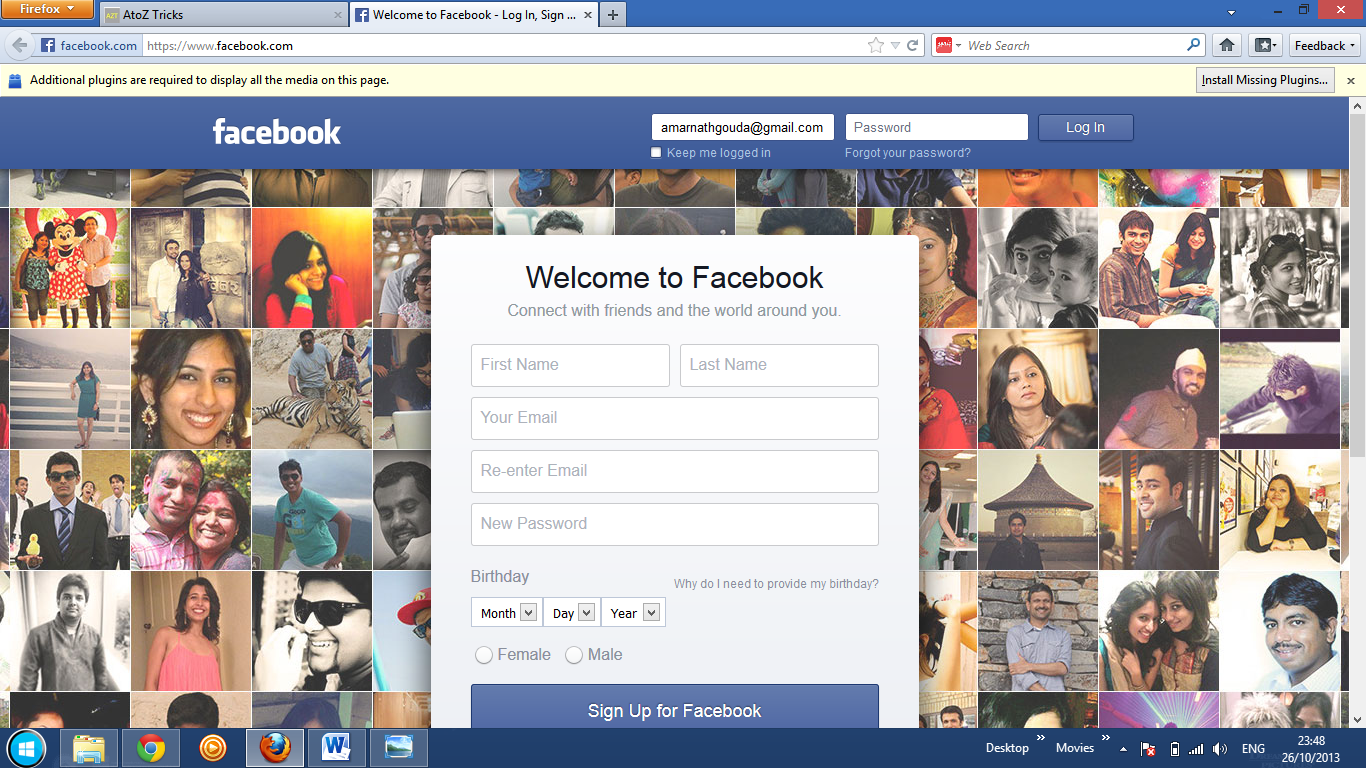Open the Bookmarks menu toolbar icon
Screen dimensions: 1366x768
(x=1265, y=45)
